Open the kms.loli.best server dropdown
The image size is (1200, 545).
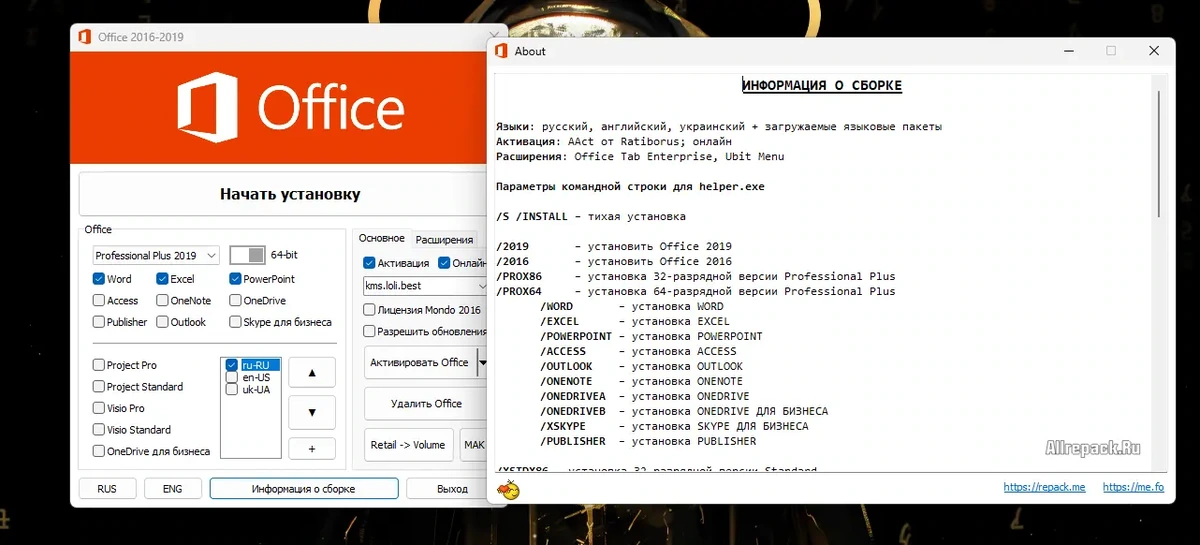[x=424, y=286]
